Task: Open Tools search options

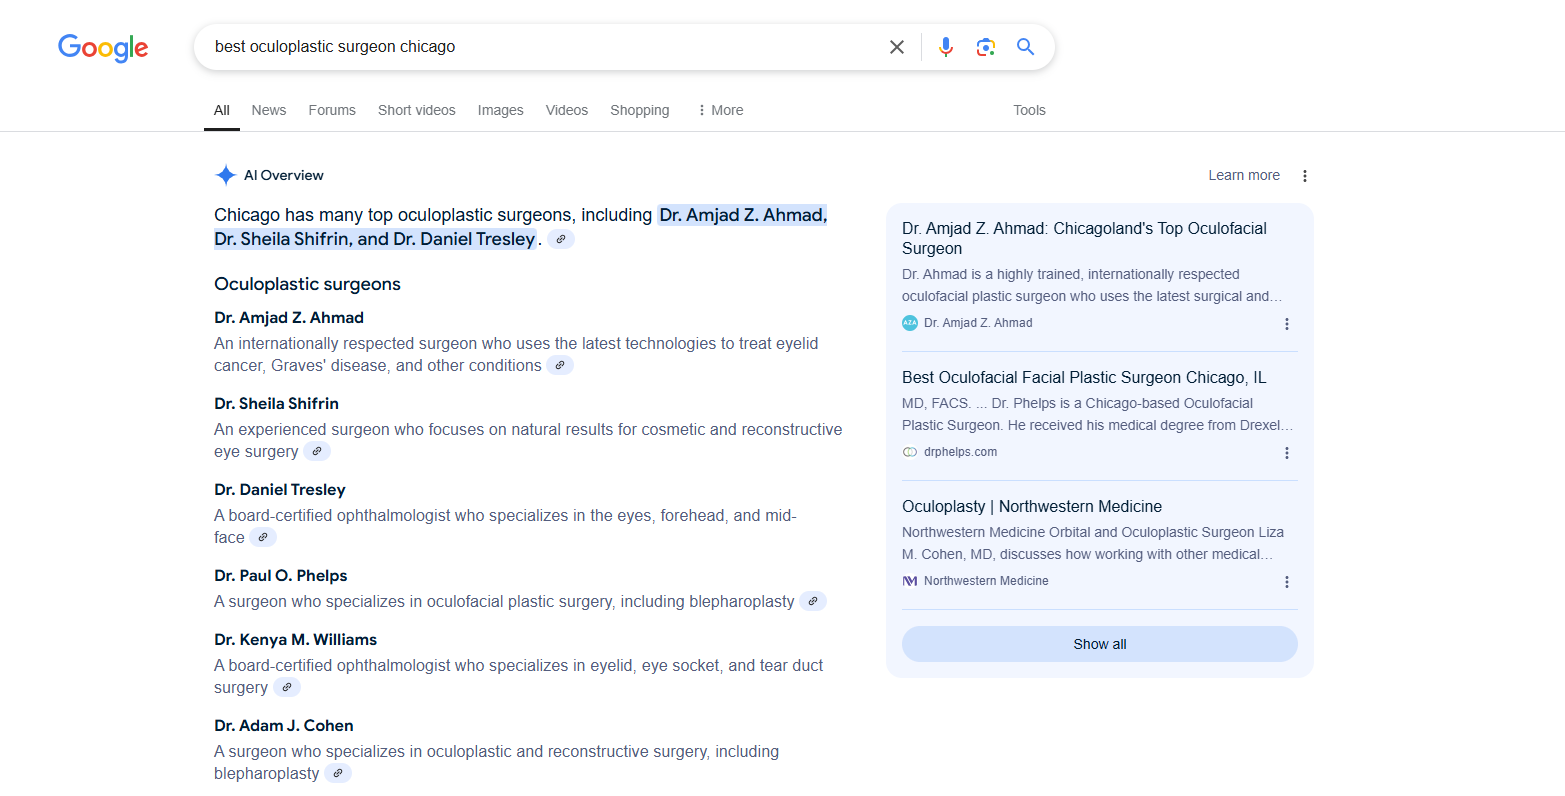Action: 1029,110
